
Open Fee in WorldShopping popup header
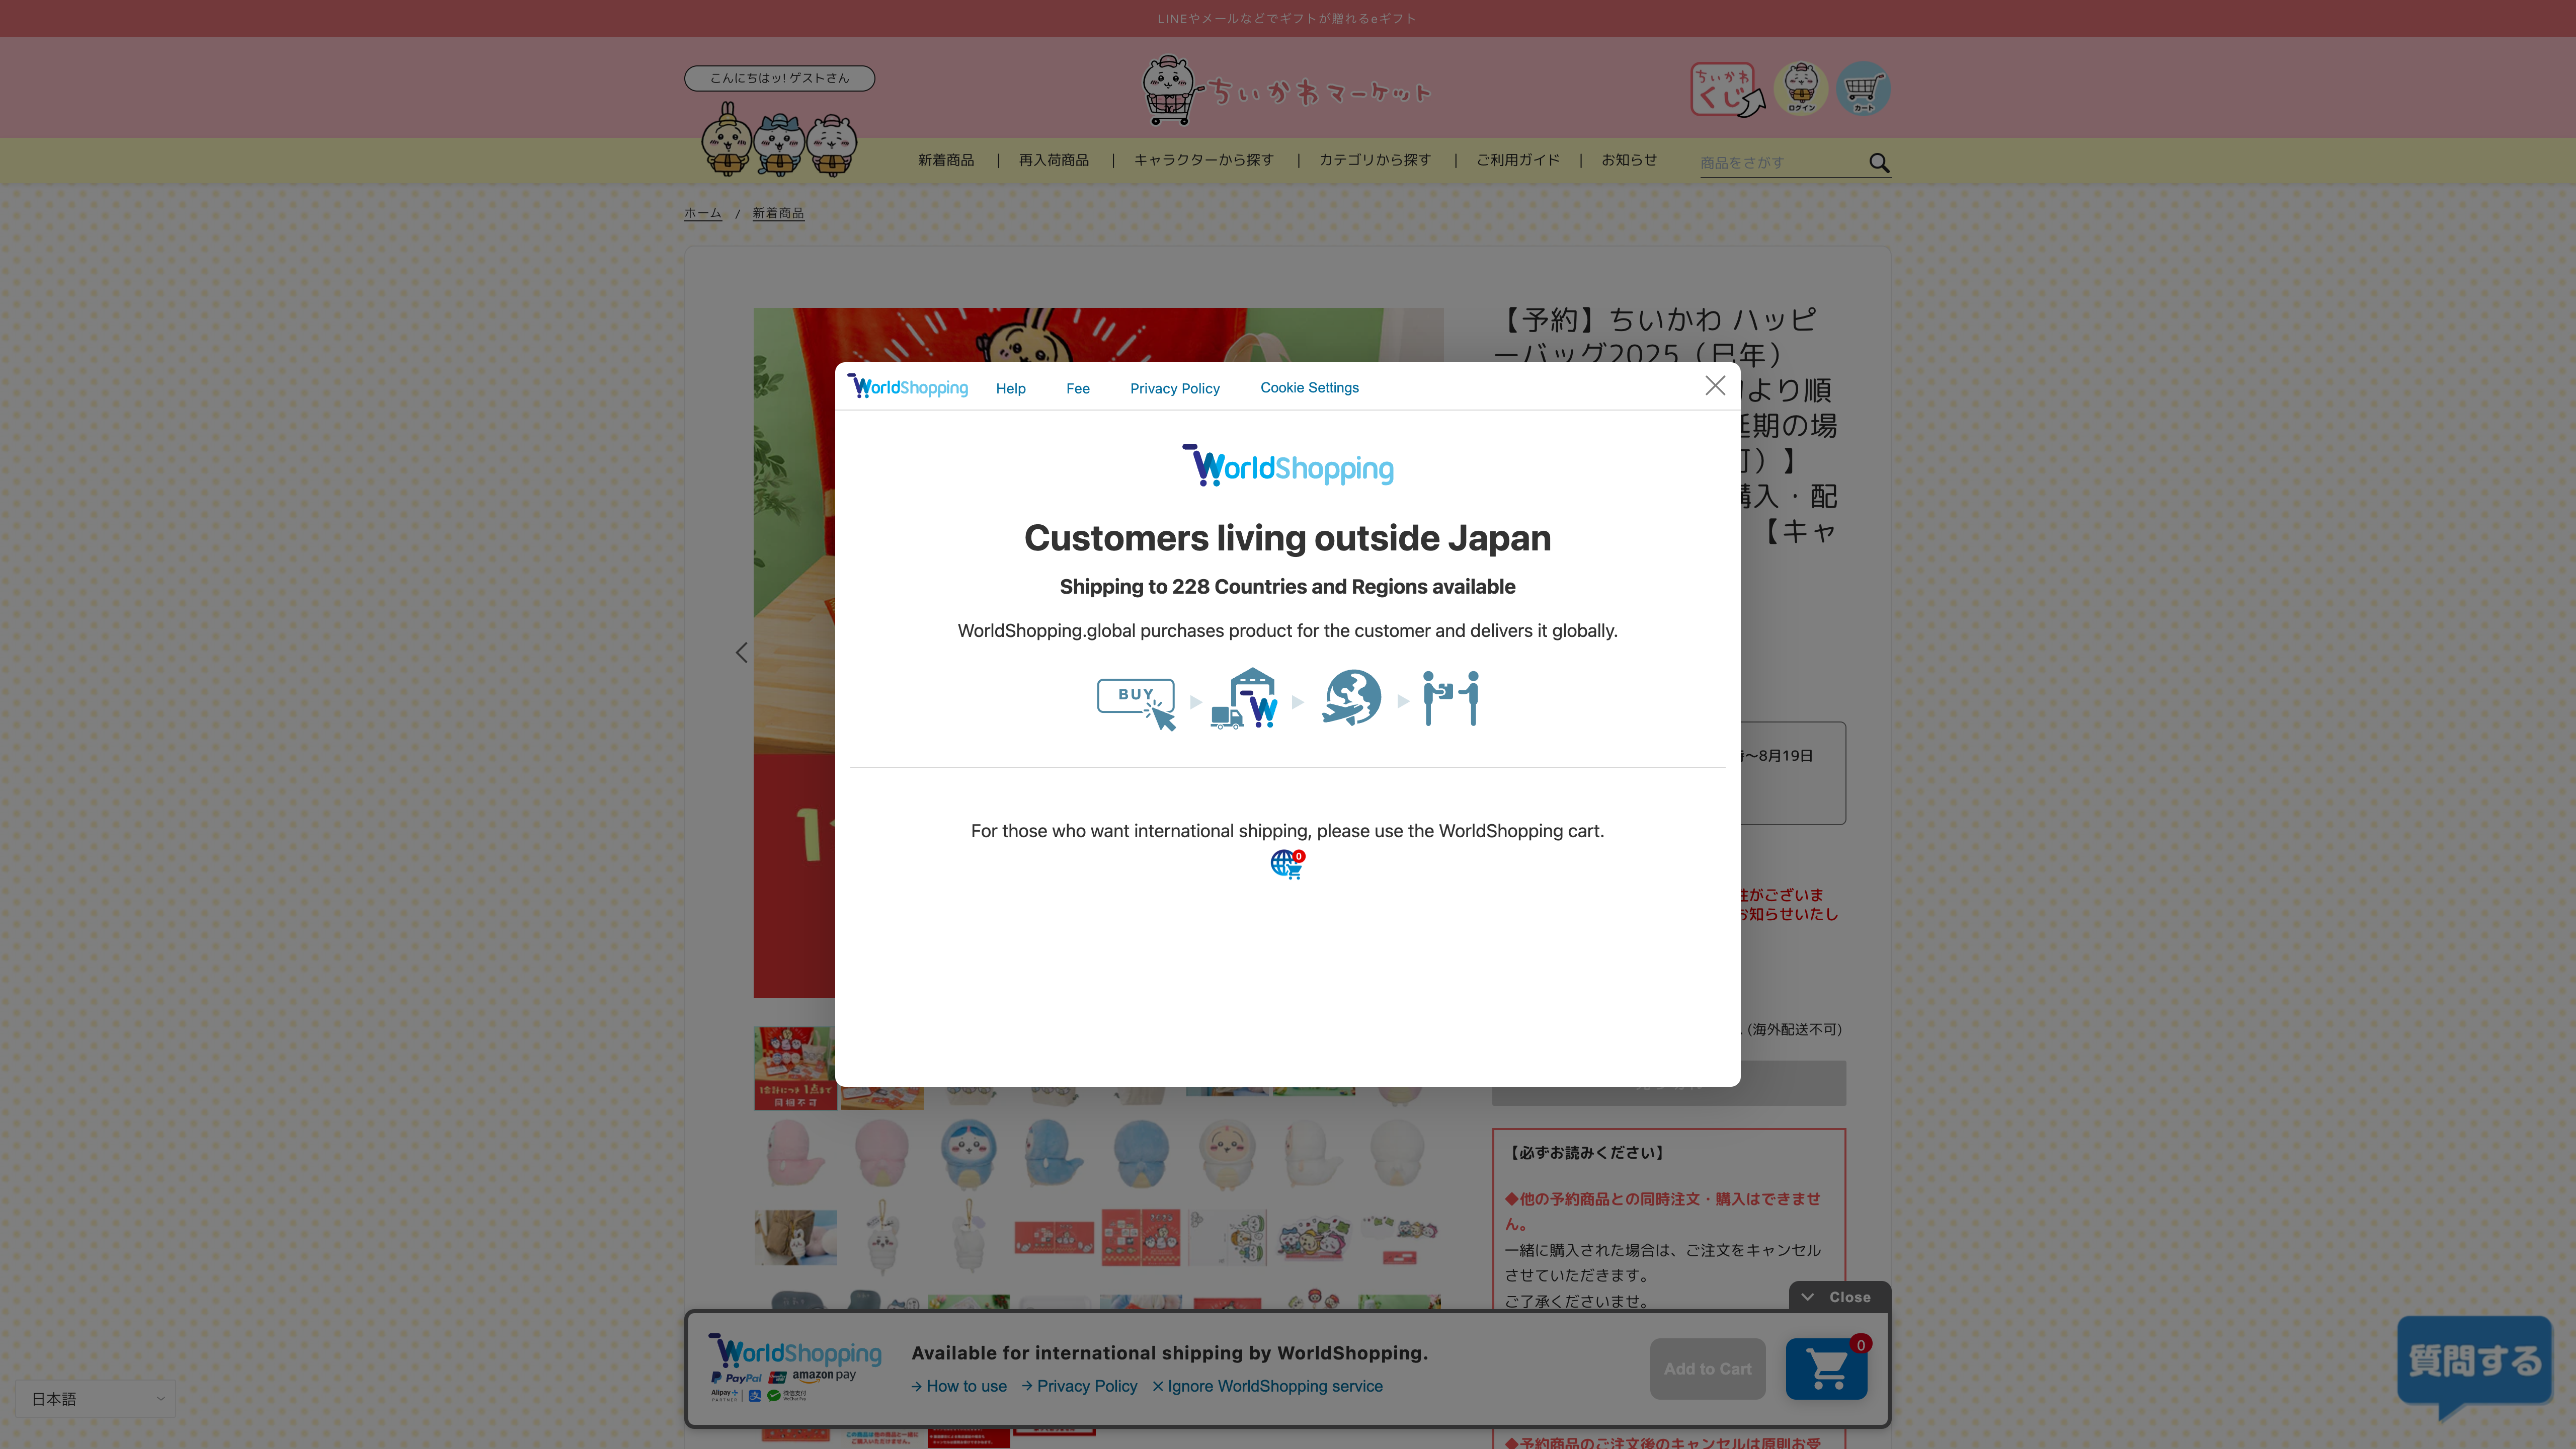click(1077, 388)
